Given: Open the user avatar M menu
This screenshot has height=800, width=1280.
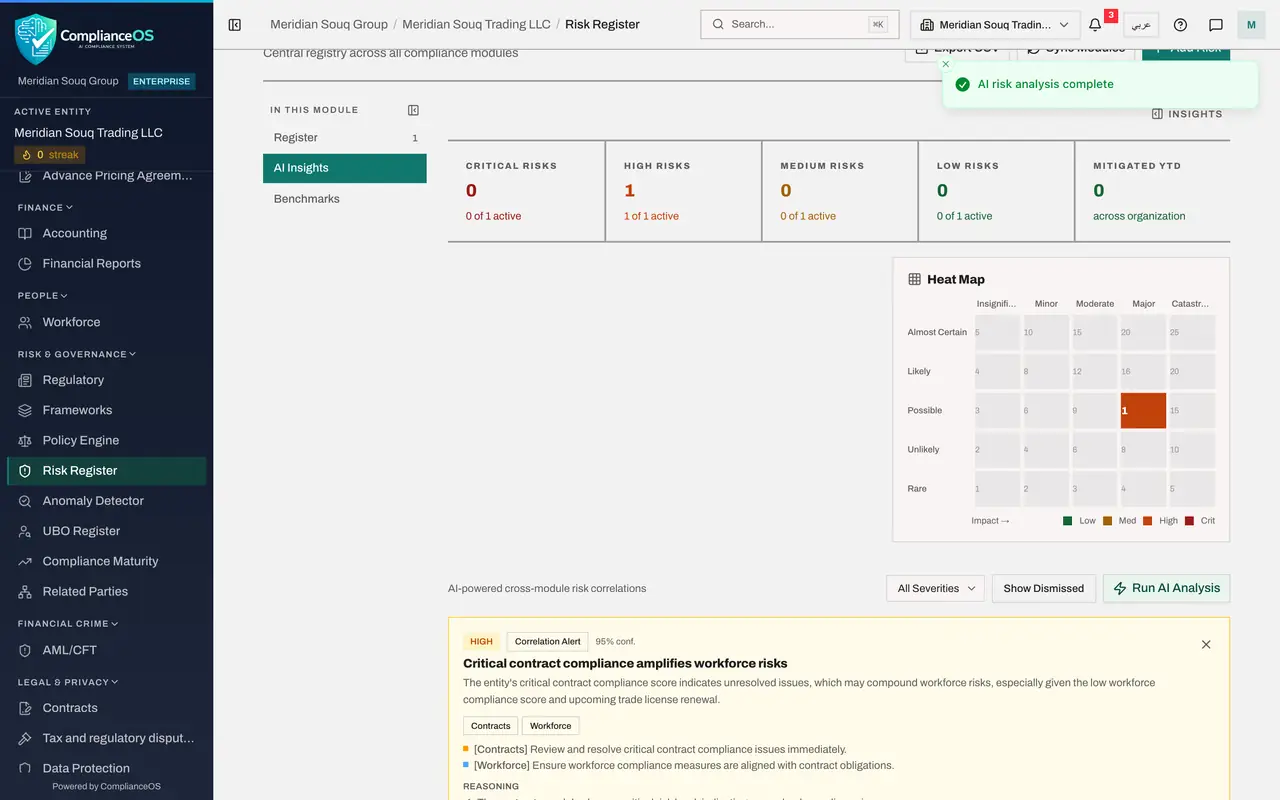Looking at the screenshot, I should pyautogui.click(x=1251, y=25).
